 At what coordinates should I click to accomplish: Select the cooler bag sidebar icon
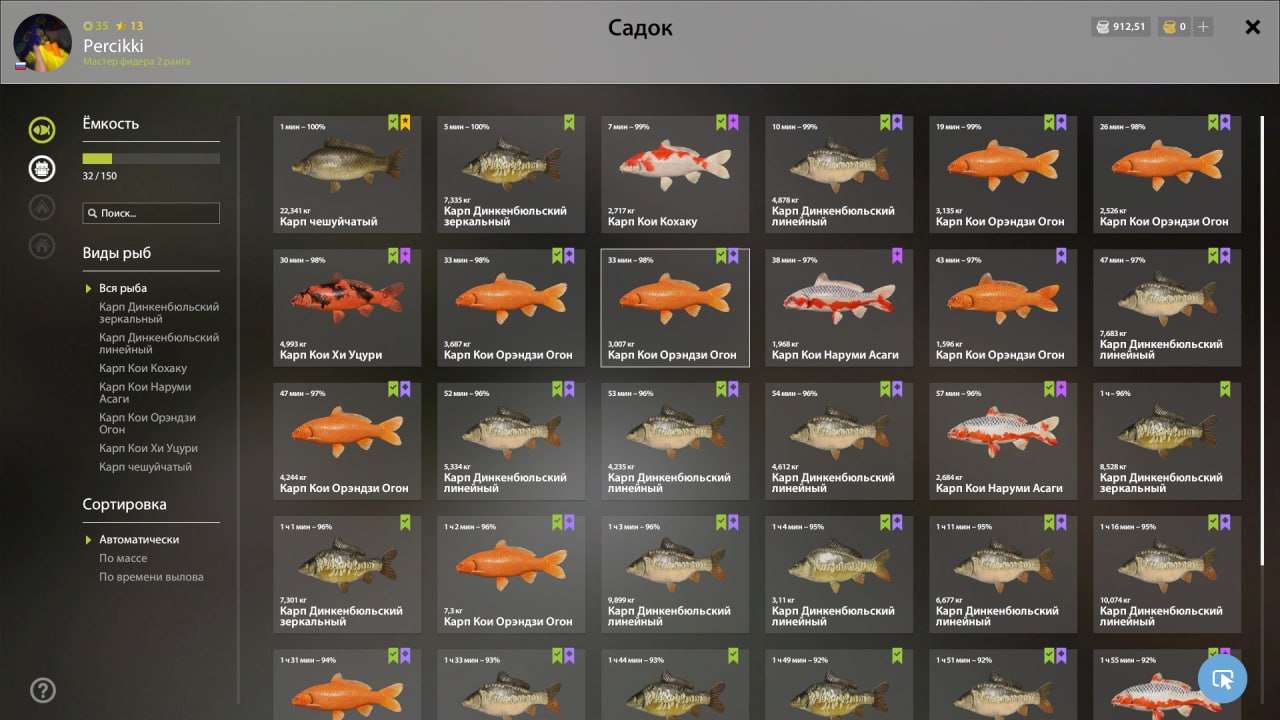tap(42, 168)
